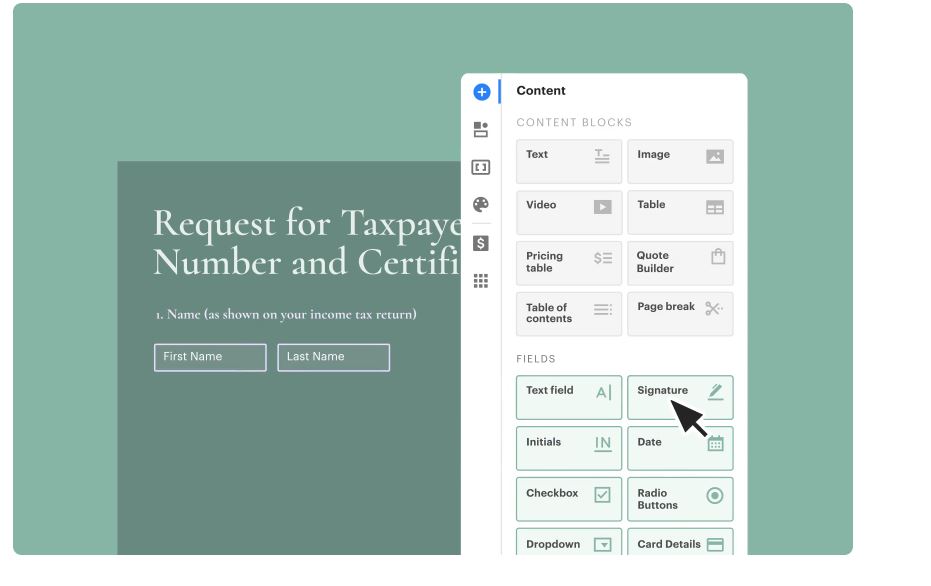Click the First Name input field
Image resolution: width=931 pixels, height=586 pixels.
tap(210, 357)
